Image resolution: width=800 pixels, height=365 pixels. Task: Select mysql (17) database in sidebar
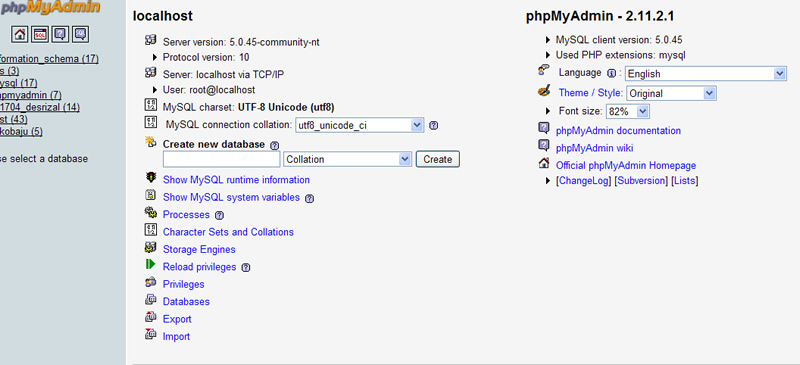[18, 83]
